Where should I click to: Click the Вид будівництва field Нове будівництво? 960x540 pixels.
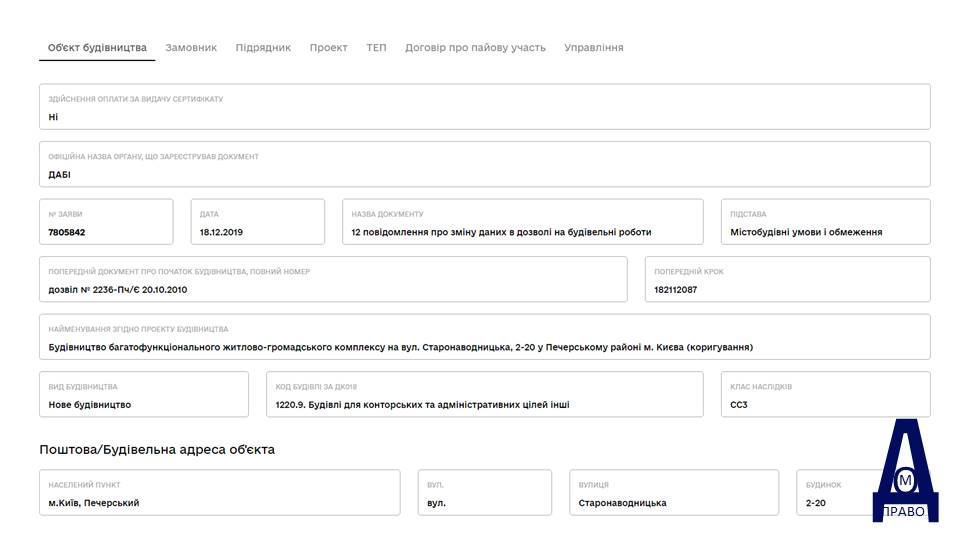pyautogui.click(x=144, y=394)
